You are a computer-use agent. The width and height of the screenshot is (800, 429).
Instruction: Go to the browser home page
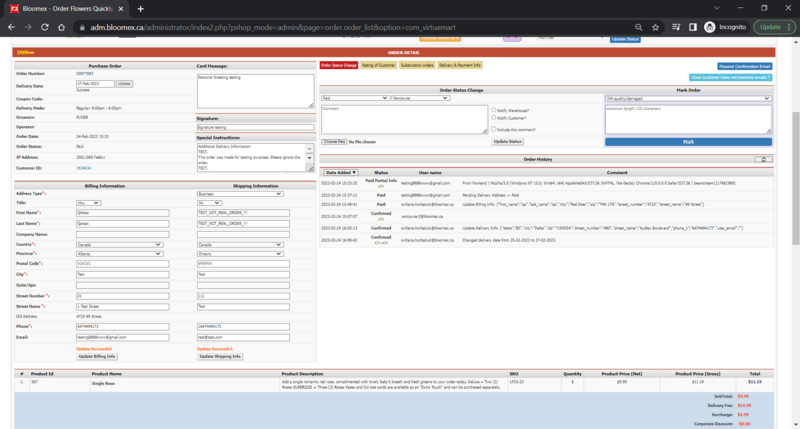click(x=62, y=27)
